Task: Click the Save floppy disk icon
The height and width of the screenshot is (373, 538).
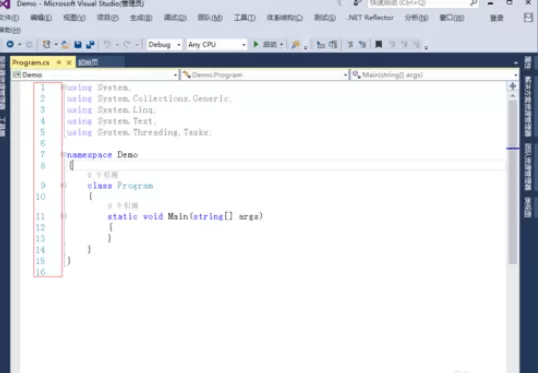Action: click(x=78, y=44)
